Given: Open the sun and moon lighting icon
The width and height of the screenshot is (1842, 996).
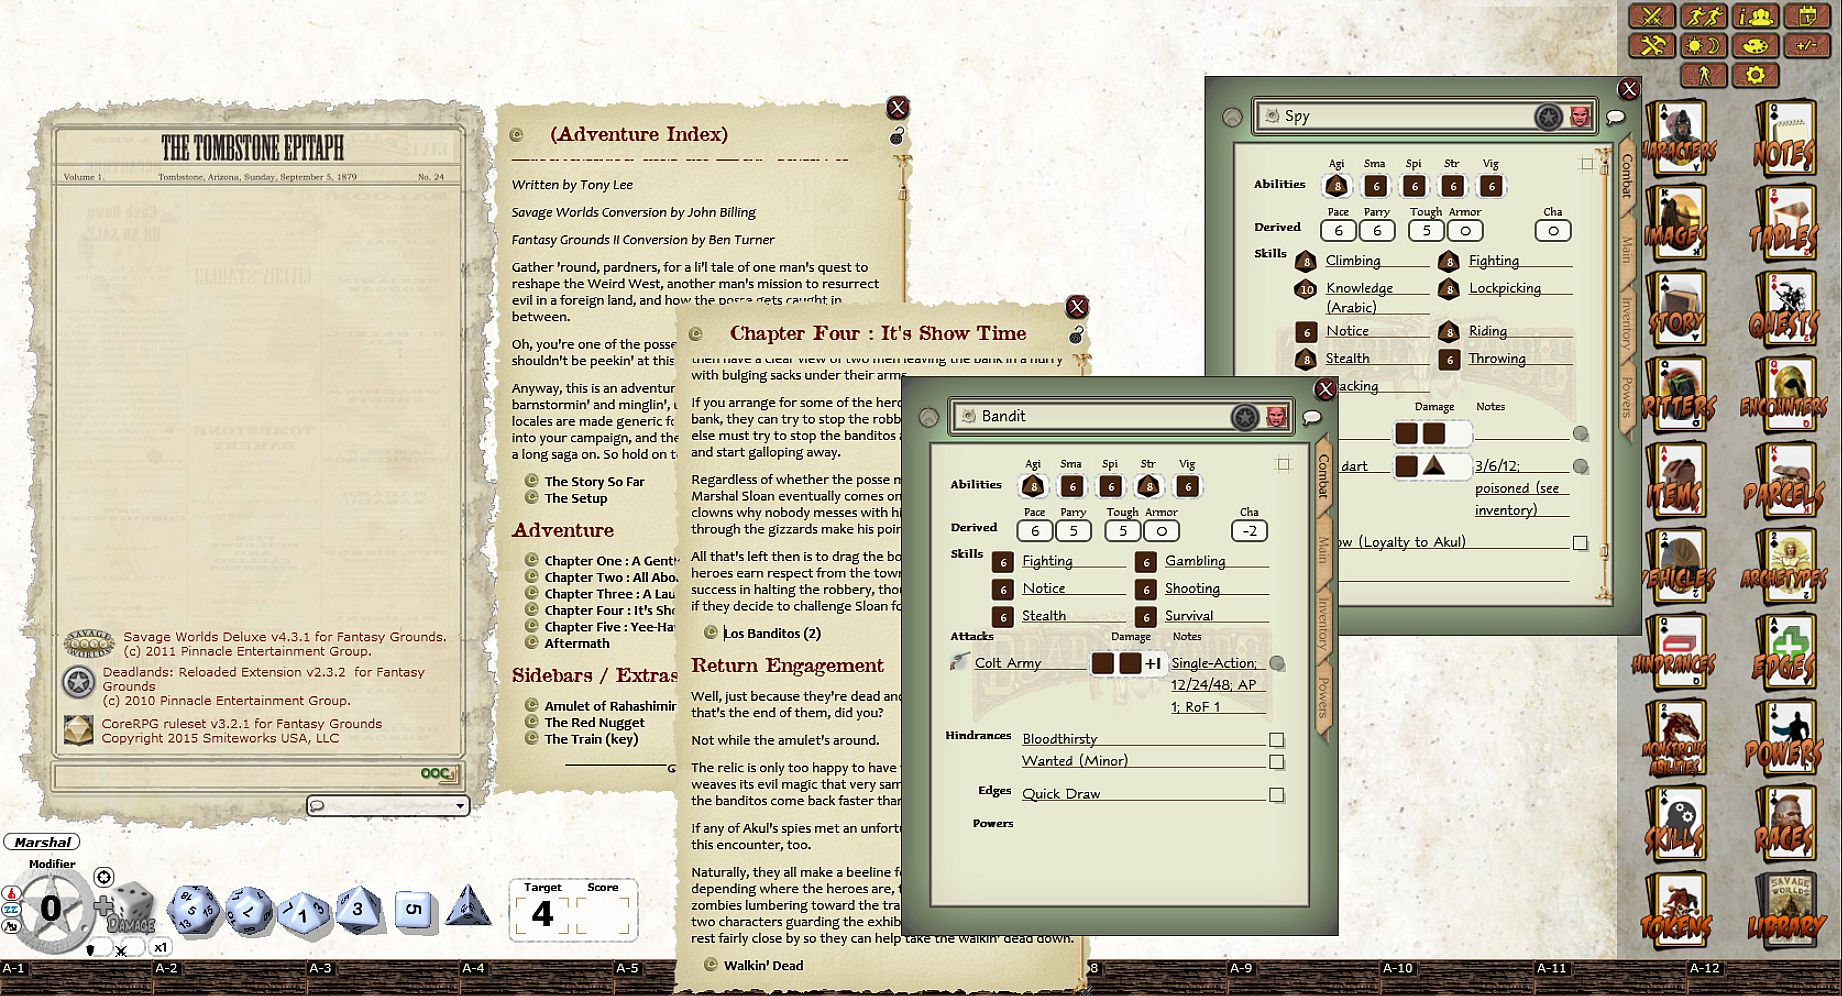Looking at the screenshot, I should click(1703, 46).
